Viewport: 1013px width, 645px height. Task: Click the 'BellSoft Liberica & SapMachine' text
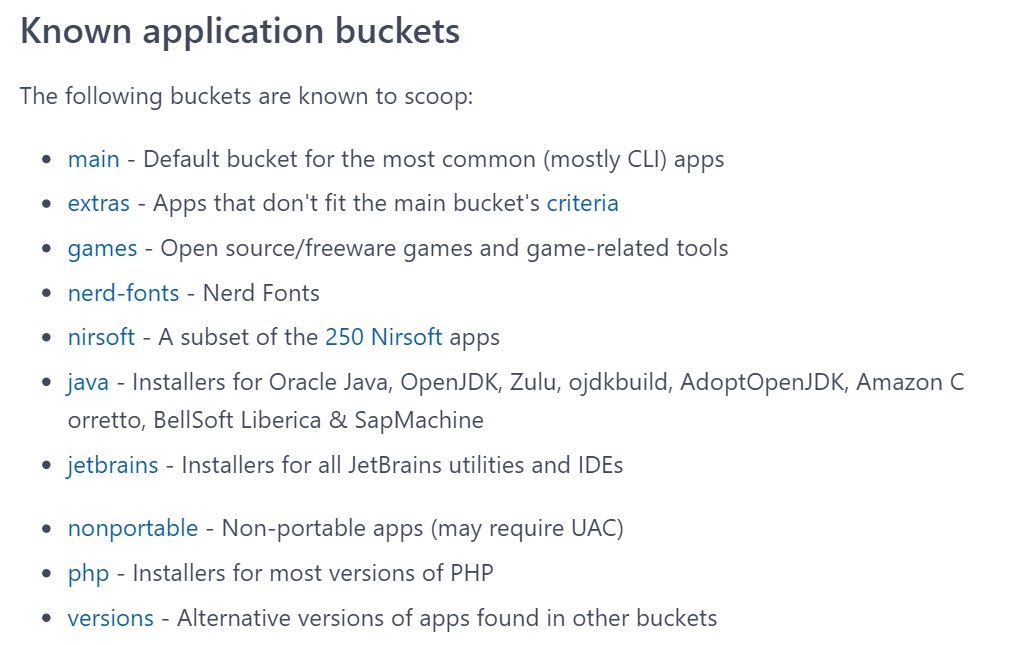tap(319, 421)
